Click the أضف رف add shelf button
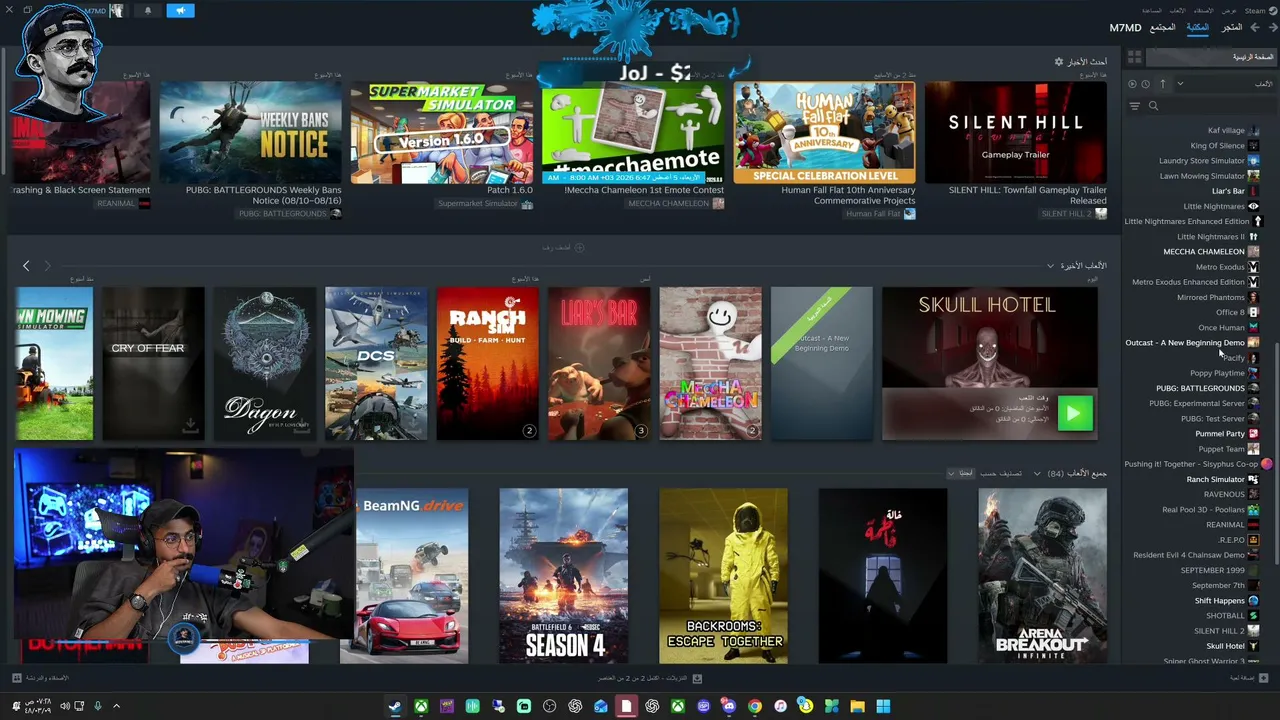1280x720 pixels. [563, 247]
